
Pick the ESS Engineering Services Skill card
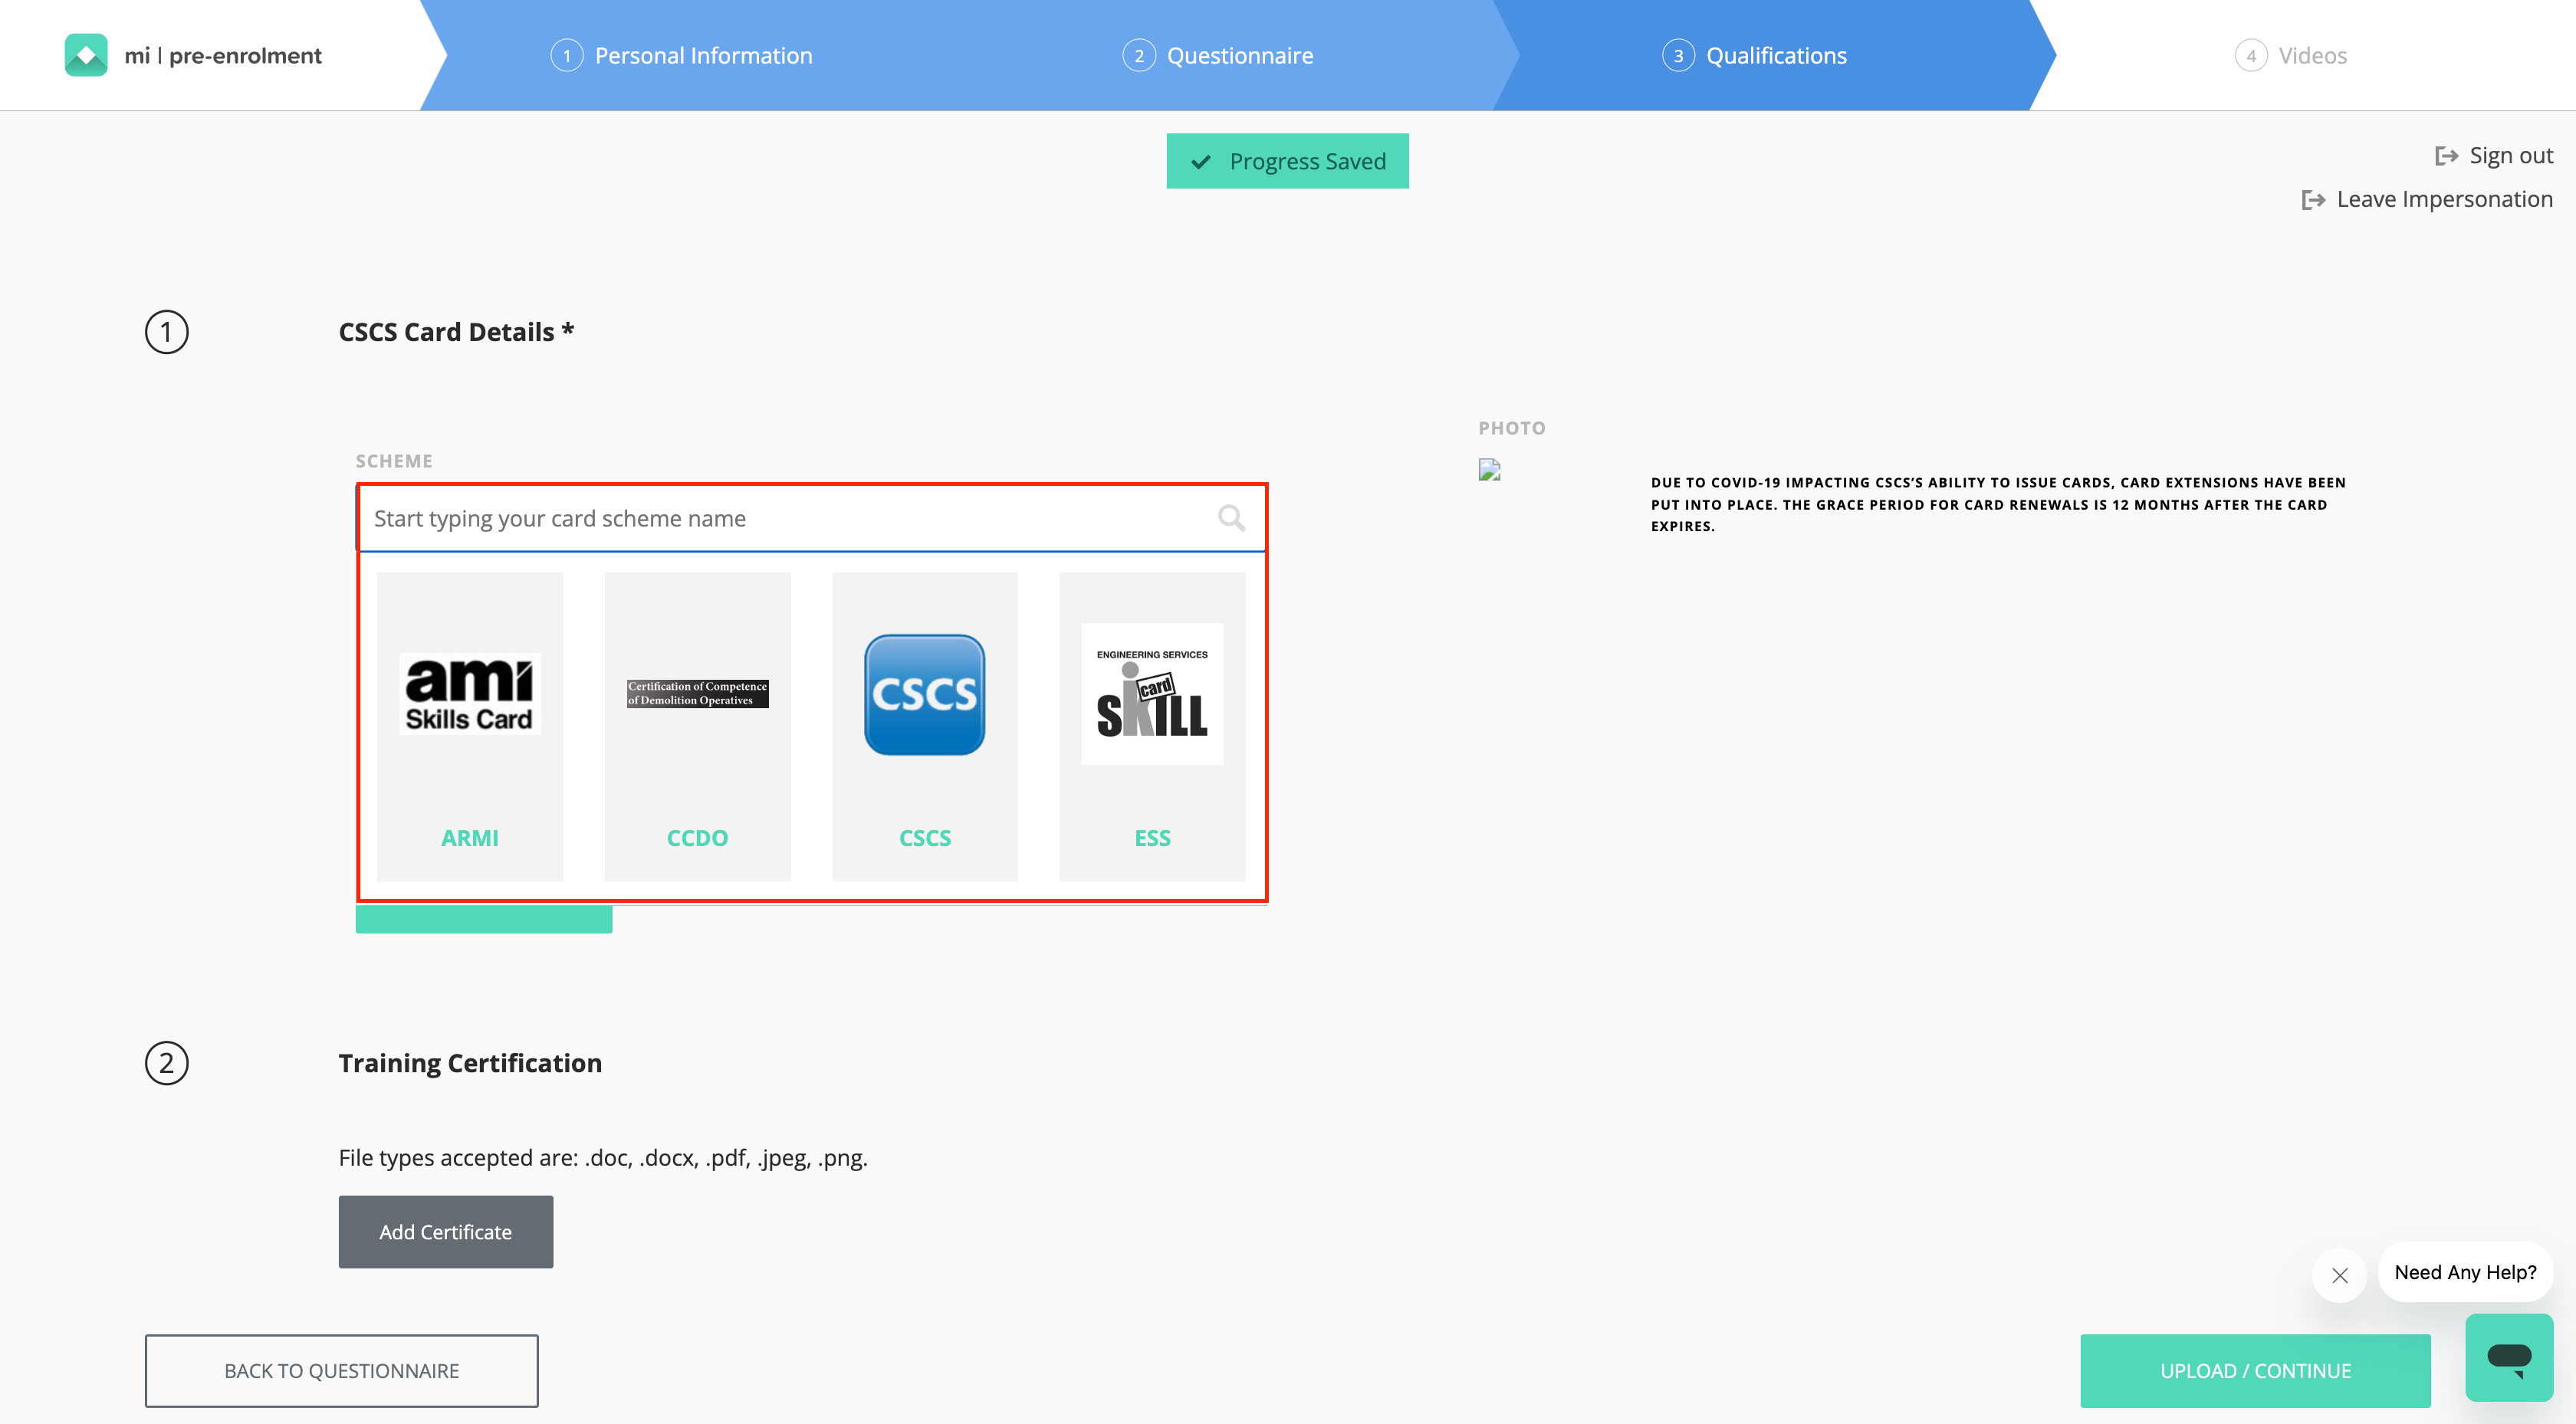coord(1152,726)
